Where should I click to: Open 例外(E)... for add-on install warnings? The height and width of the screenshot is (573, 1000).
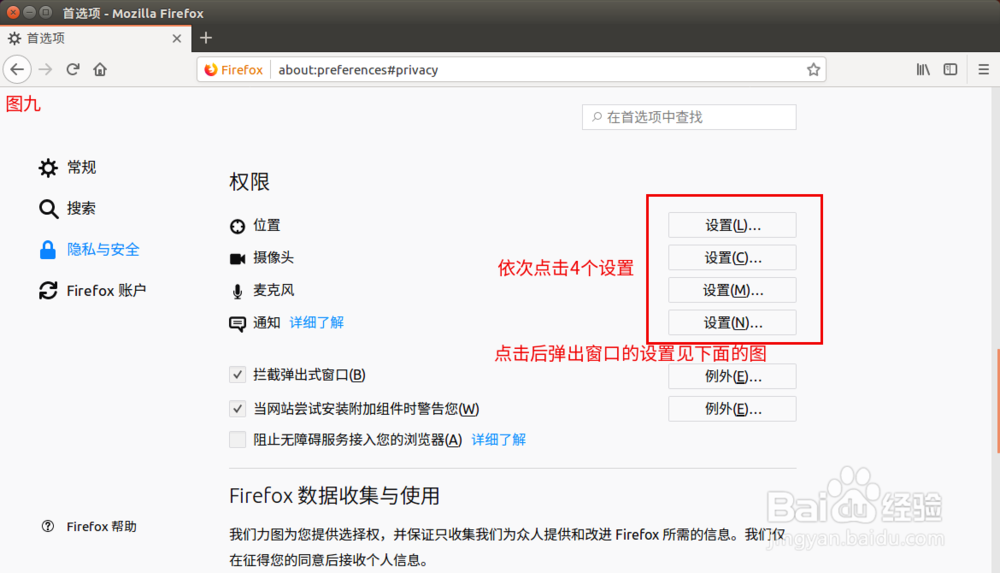[732, 409]
